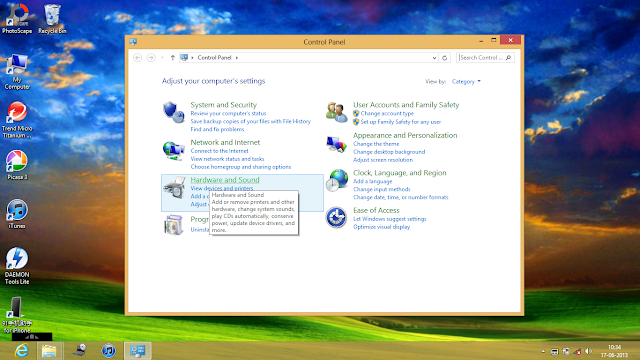Click Change input methods
Screen dimensions: 640x360
point(382,189)
